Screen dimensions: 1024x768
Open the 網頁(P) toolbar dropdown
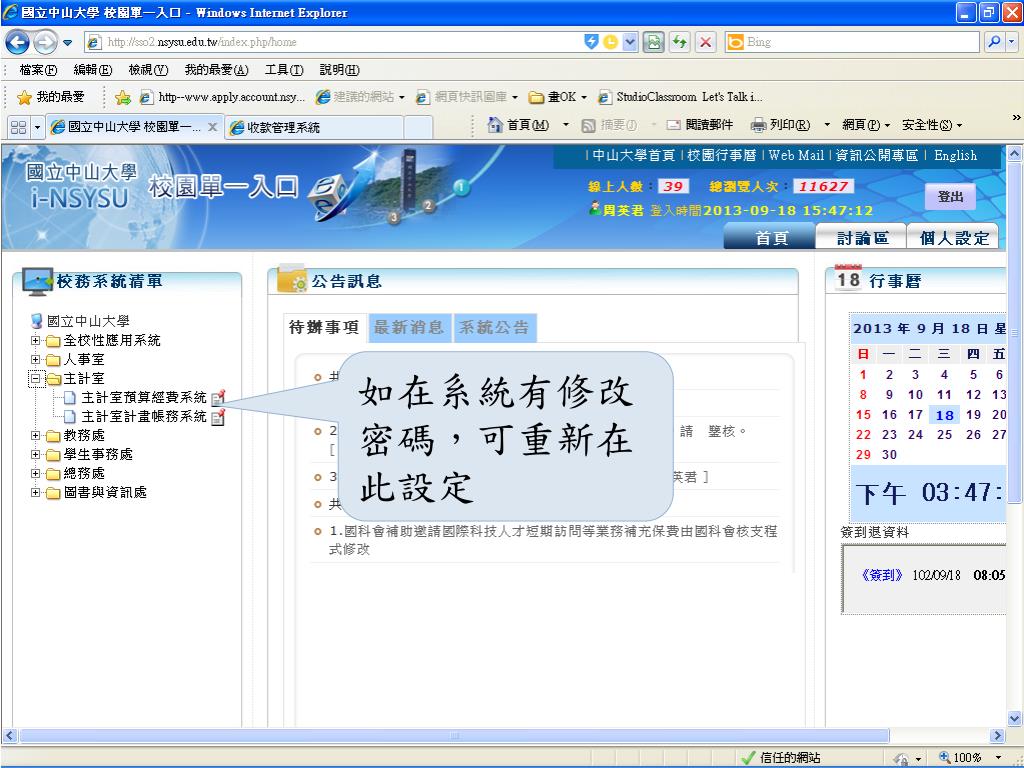point(866,125)
